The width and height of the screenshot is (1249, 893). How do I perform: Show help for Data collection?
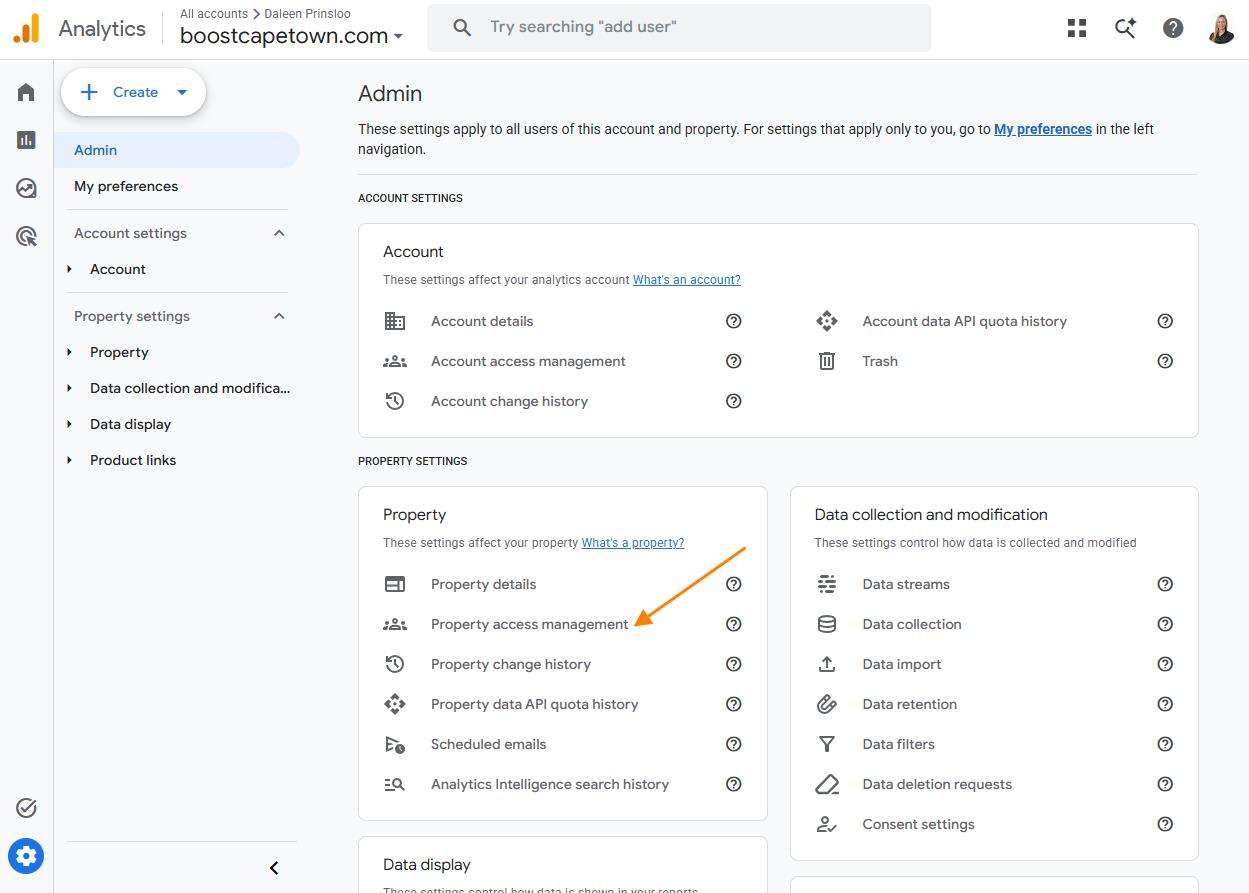1165,624
